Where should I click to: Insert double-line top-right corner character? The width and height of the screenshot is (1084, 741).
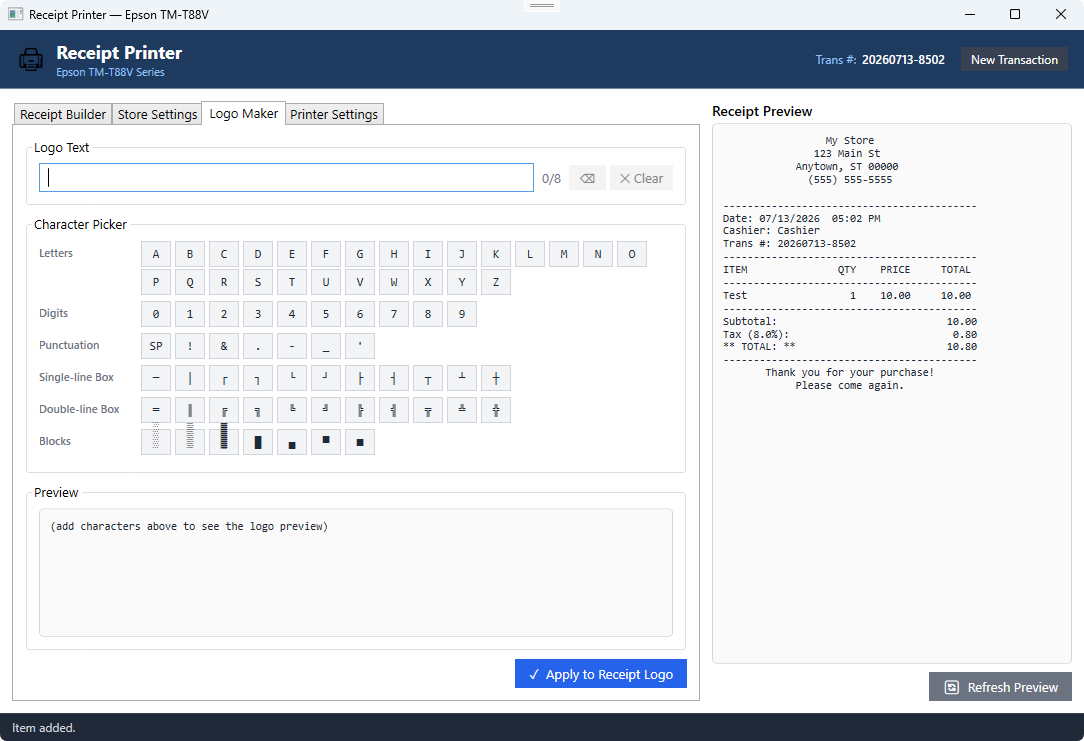click(x=257, y=410)
